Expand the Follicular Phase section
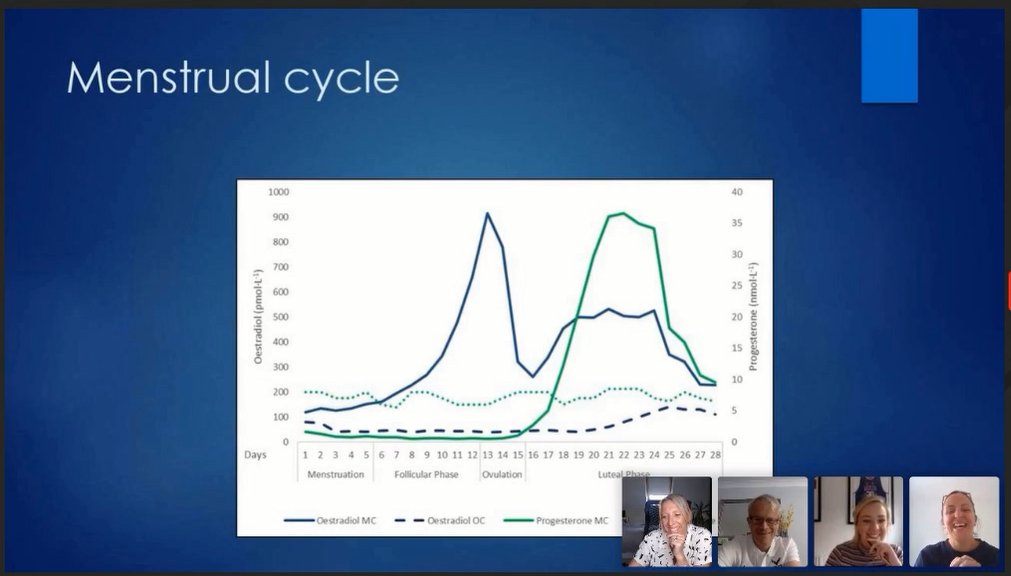This screenshot has width=1011, height=576. [426, 473]
